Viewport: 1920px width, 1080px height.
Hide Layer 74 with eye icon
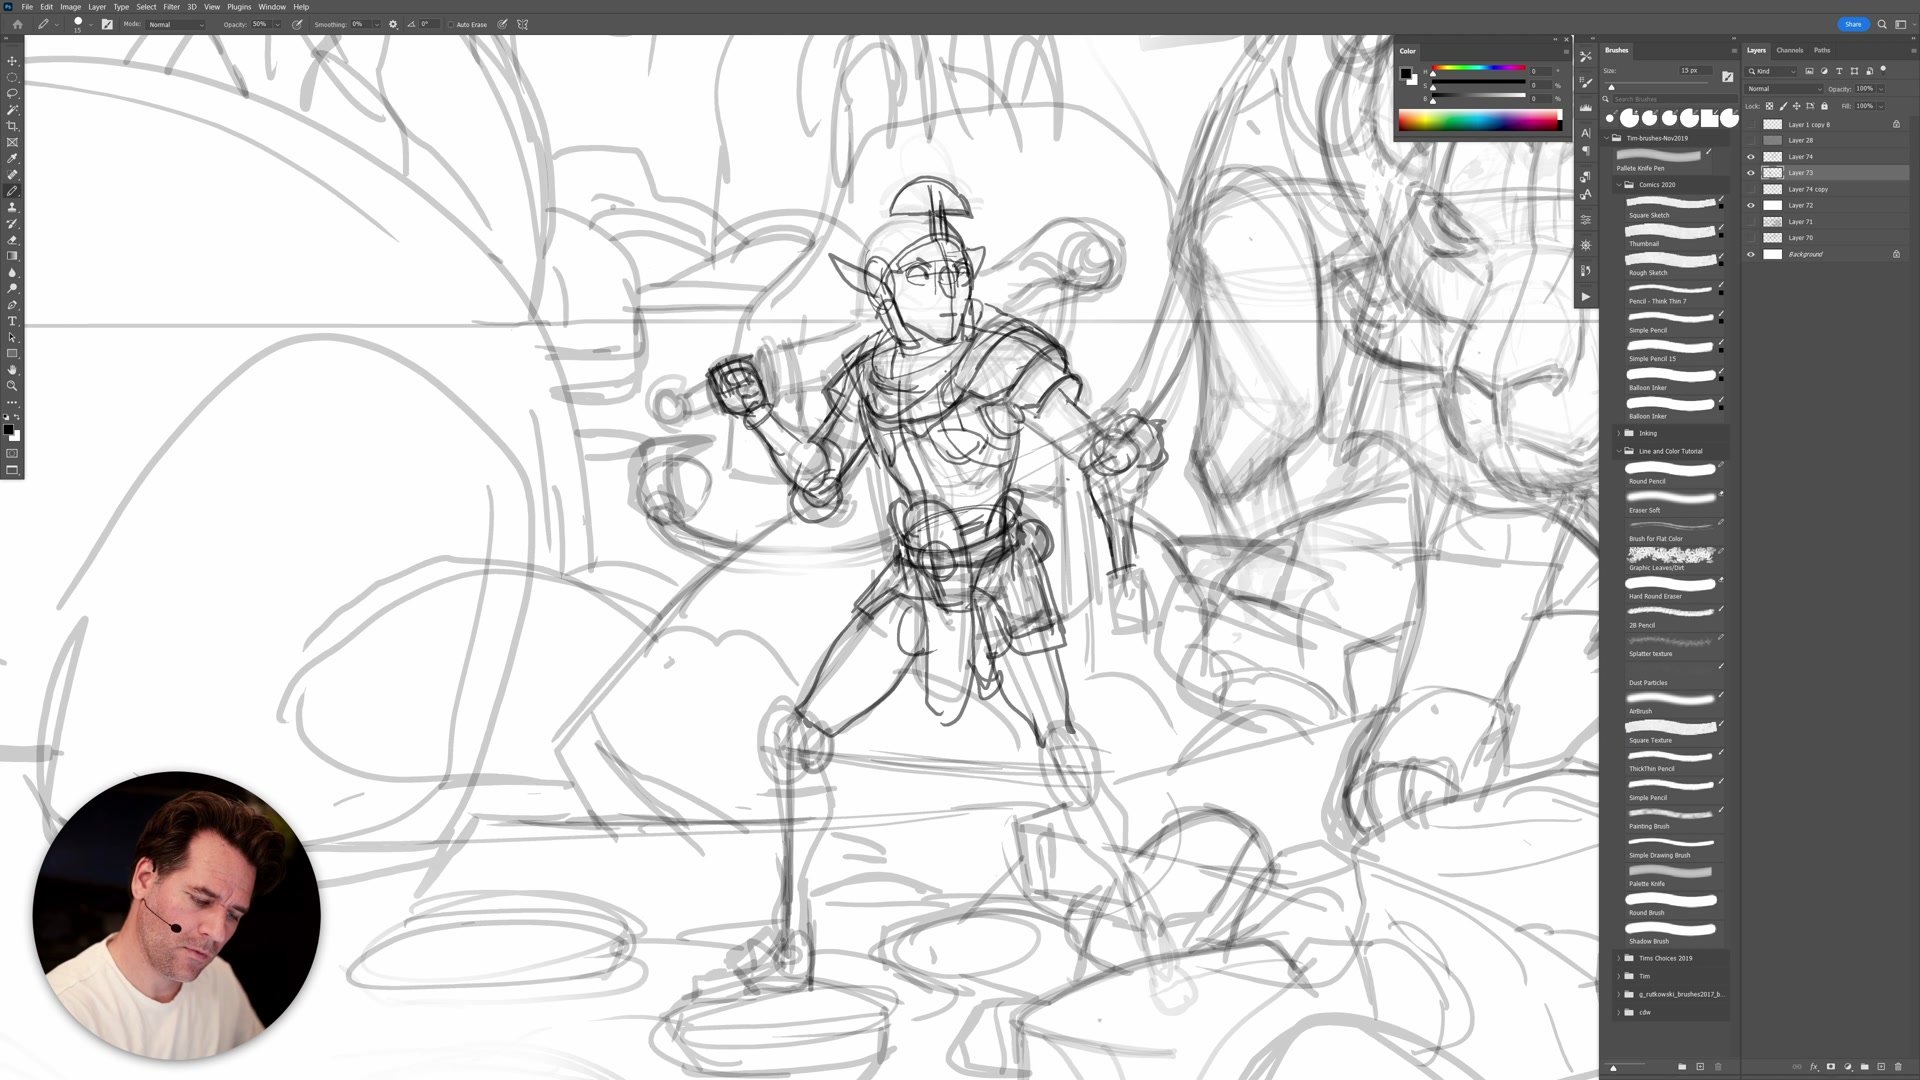[x=1750, y=157]
